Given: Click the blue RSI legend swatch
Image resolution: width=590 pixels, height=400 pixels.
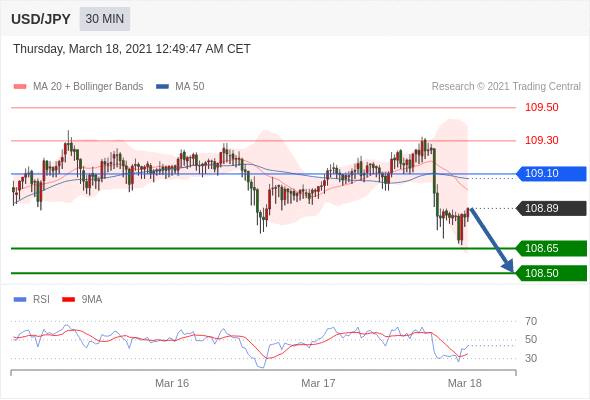Looking at the screenshot, I should (x=20, y=300).
